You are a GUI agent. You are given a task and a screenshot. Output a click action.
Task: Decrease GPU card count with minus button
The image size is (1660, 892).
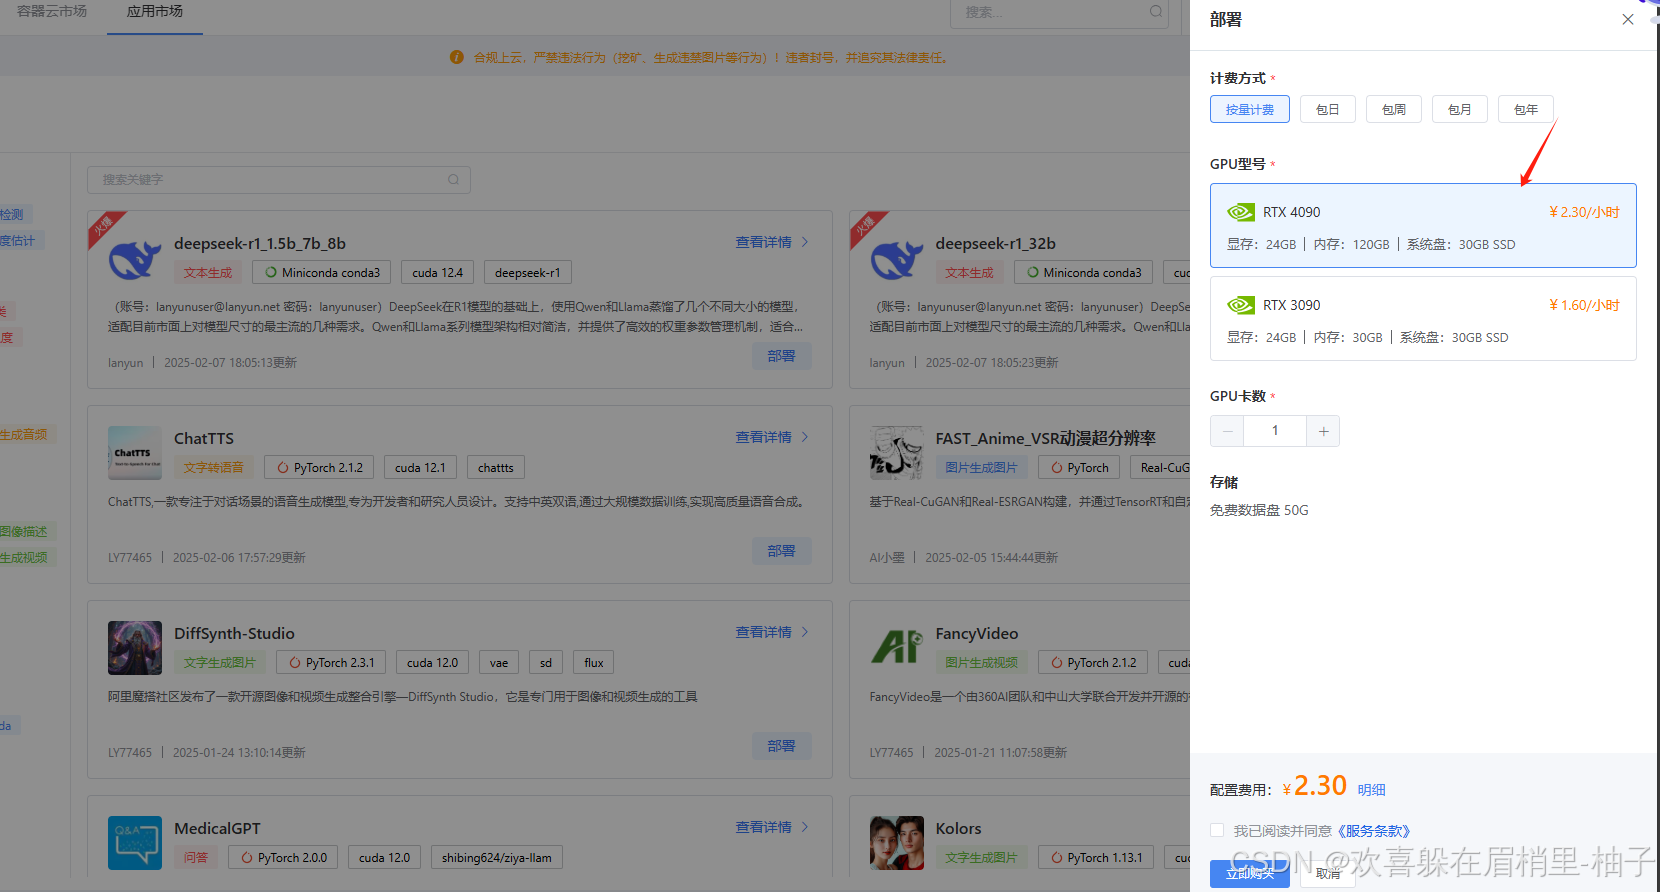(1227, 431)
